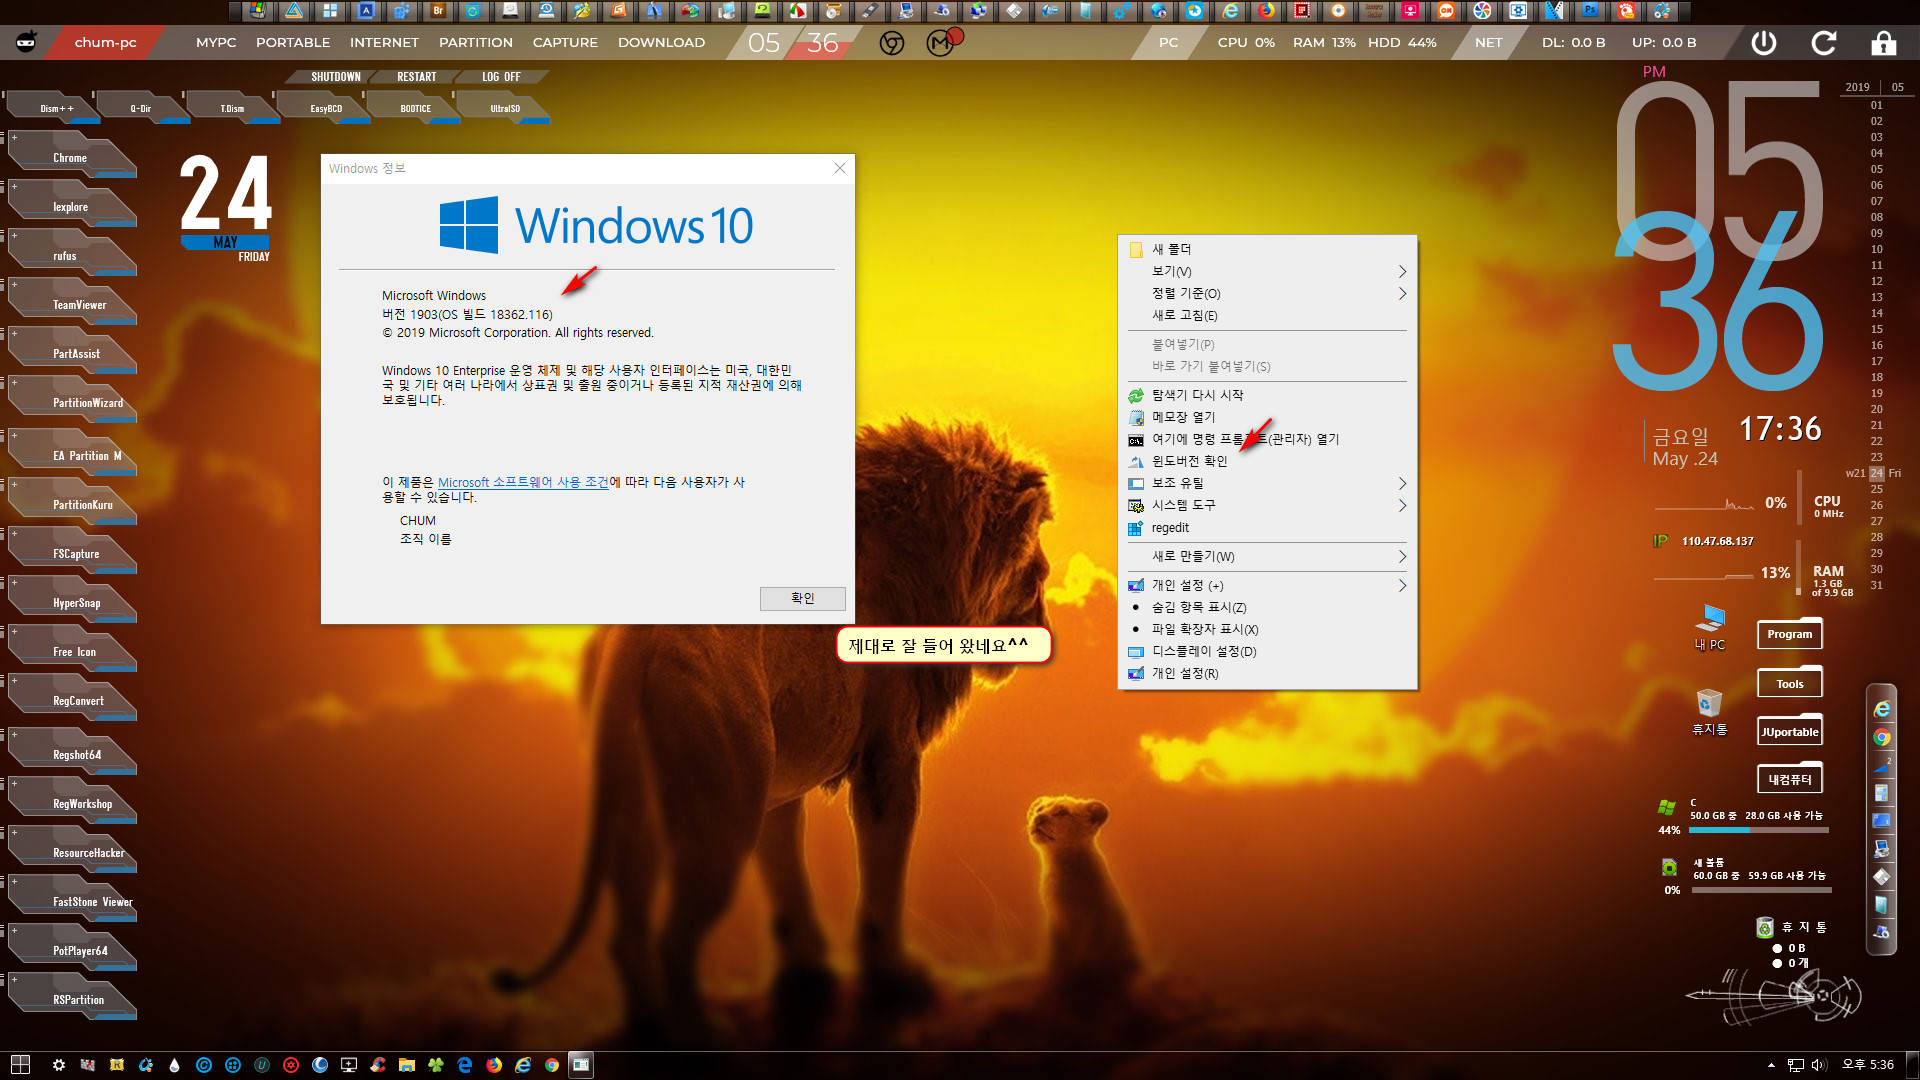Click the Windows Start button
The height and width of the screenshot is (1080, 1920).
20,1065
